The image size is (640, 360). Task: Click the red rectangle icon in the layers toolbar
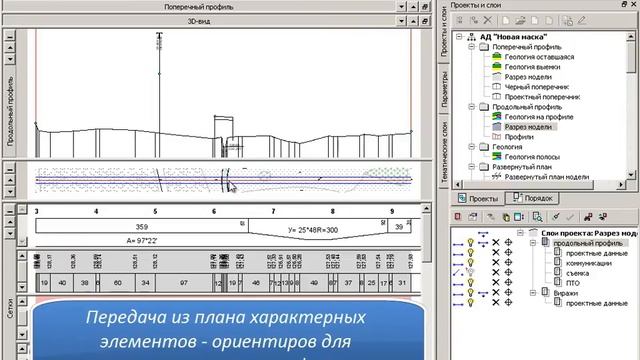458,217
